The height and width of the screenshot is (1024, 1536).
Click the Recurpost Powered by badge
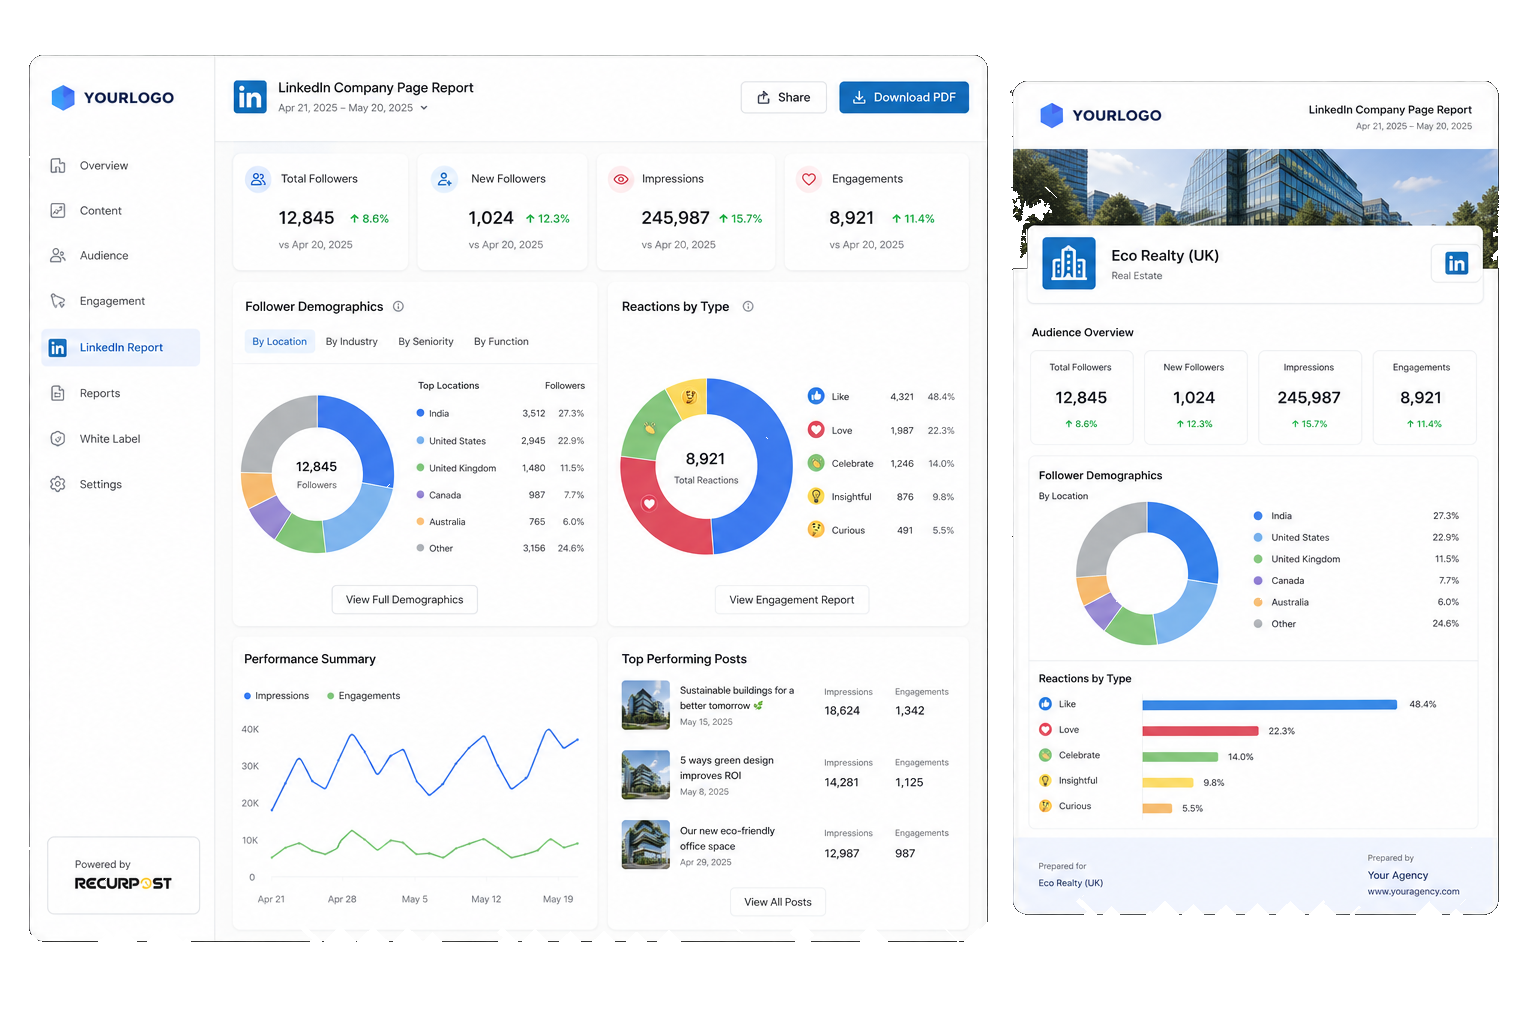(124, 875)
